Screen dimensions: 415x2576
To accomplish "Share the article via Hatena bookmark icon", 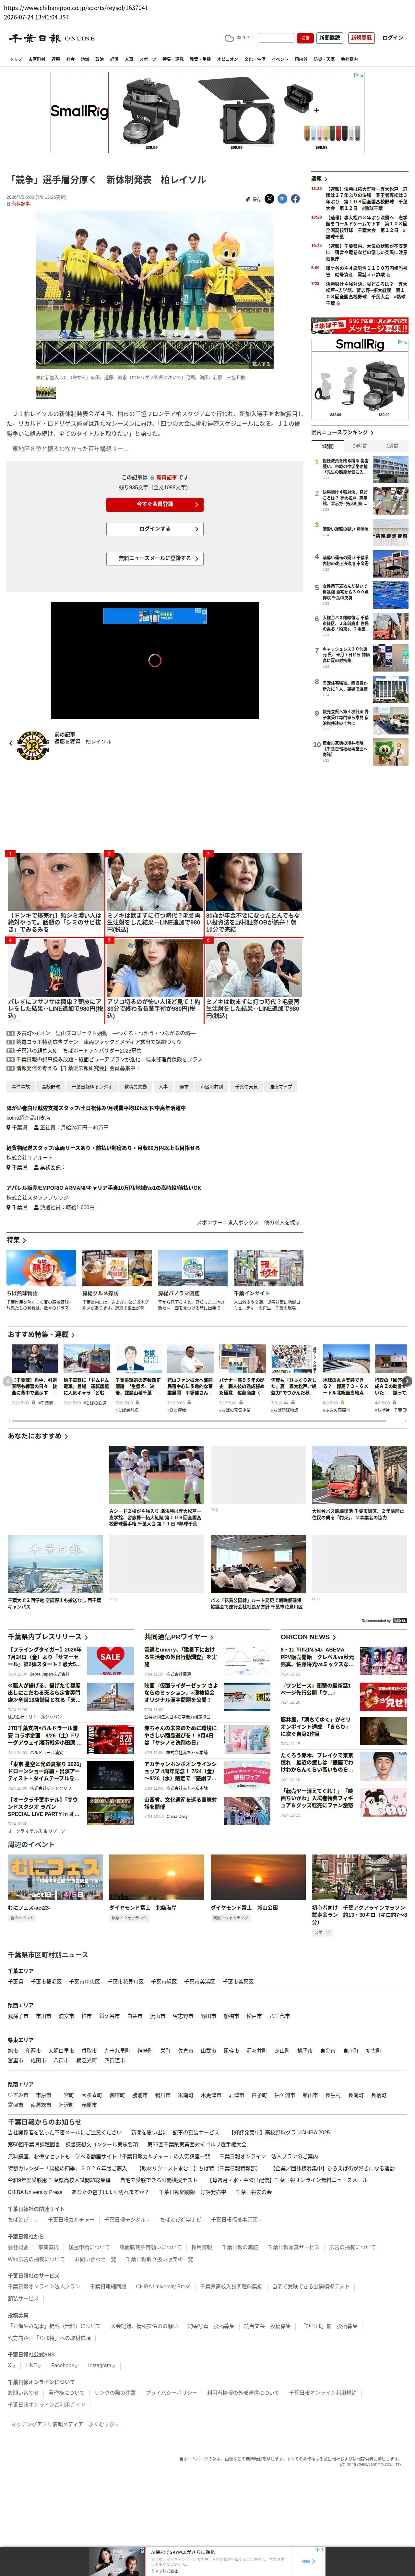I will pyautogui.click(x=282, y=199).
